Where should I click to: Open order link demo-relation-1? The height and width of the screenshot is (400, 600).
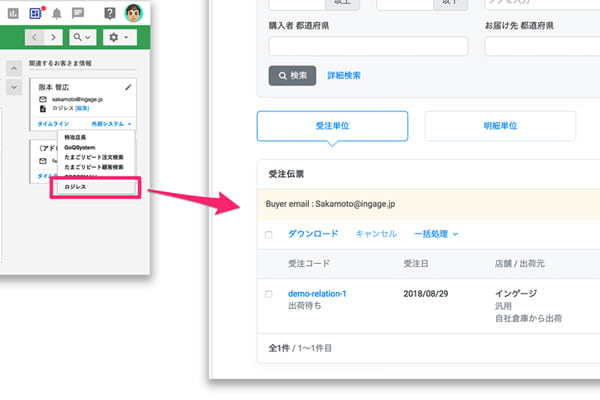point(317,293)
